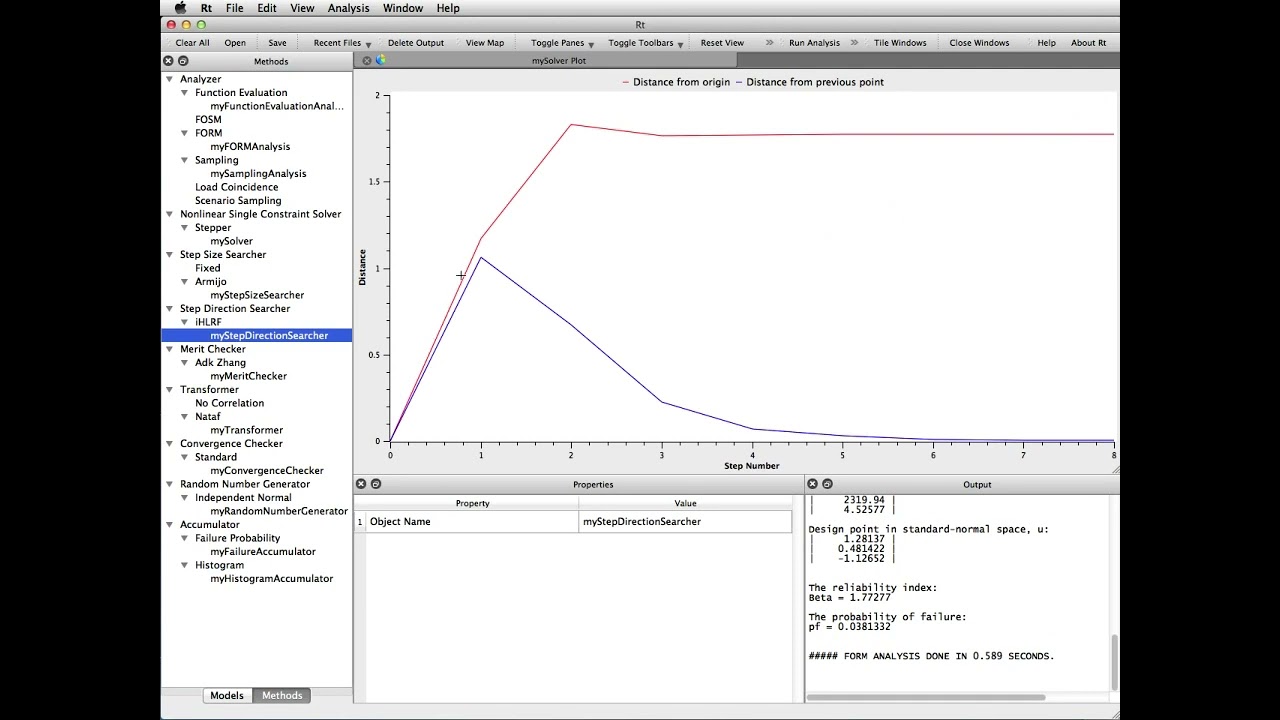This screenshot has width=1280, height=720.
Task: Collapse the Convergence Checker node
Action: (170, 444)
